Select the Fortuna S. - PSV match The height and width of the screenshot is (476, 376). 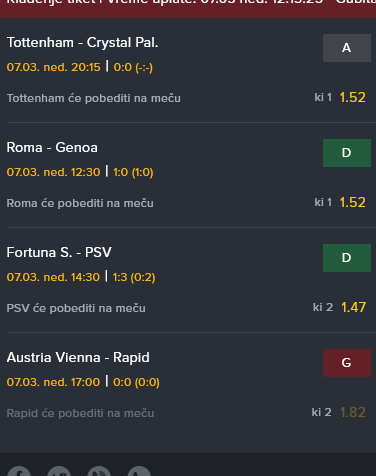[x=59, y=252]
